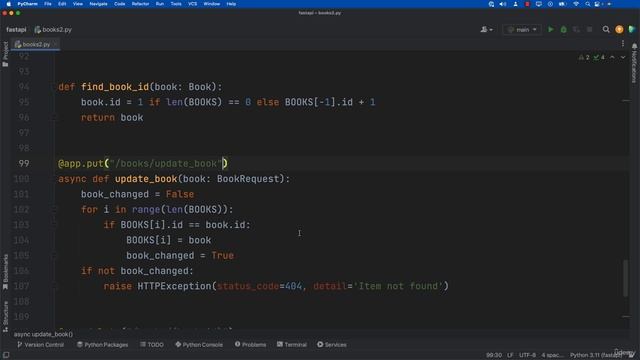
Task: Open the code-with-me user icon dropdown
Action: click(486, 29)
